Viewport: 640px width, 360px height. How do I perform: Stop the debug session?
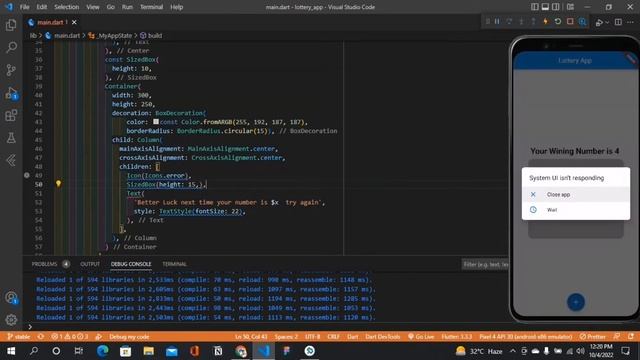coord(570,22)
